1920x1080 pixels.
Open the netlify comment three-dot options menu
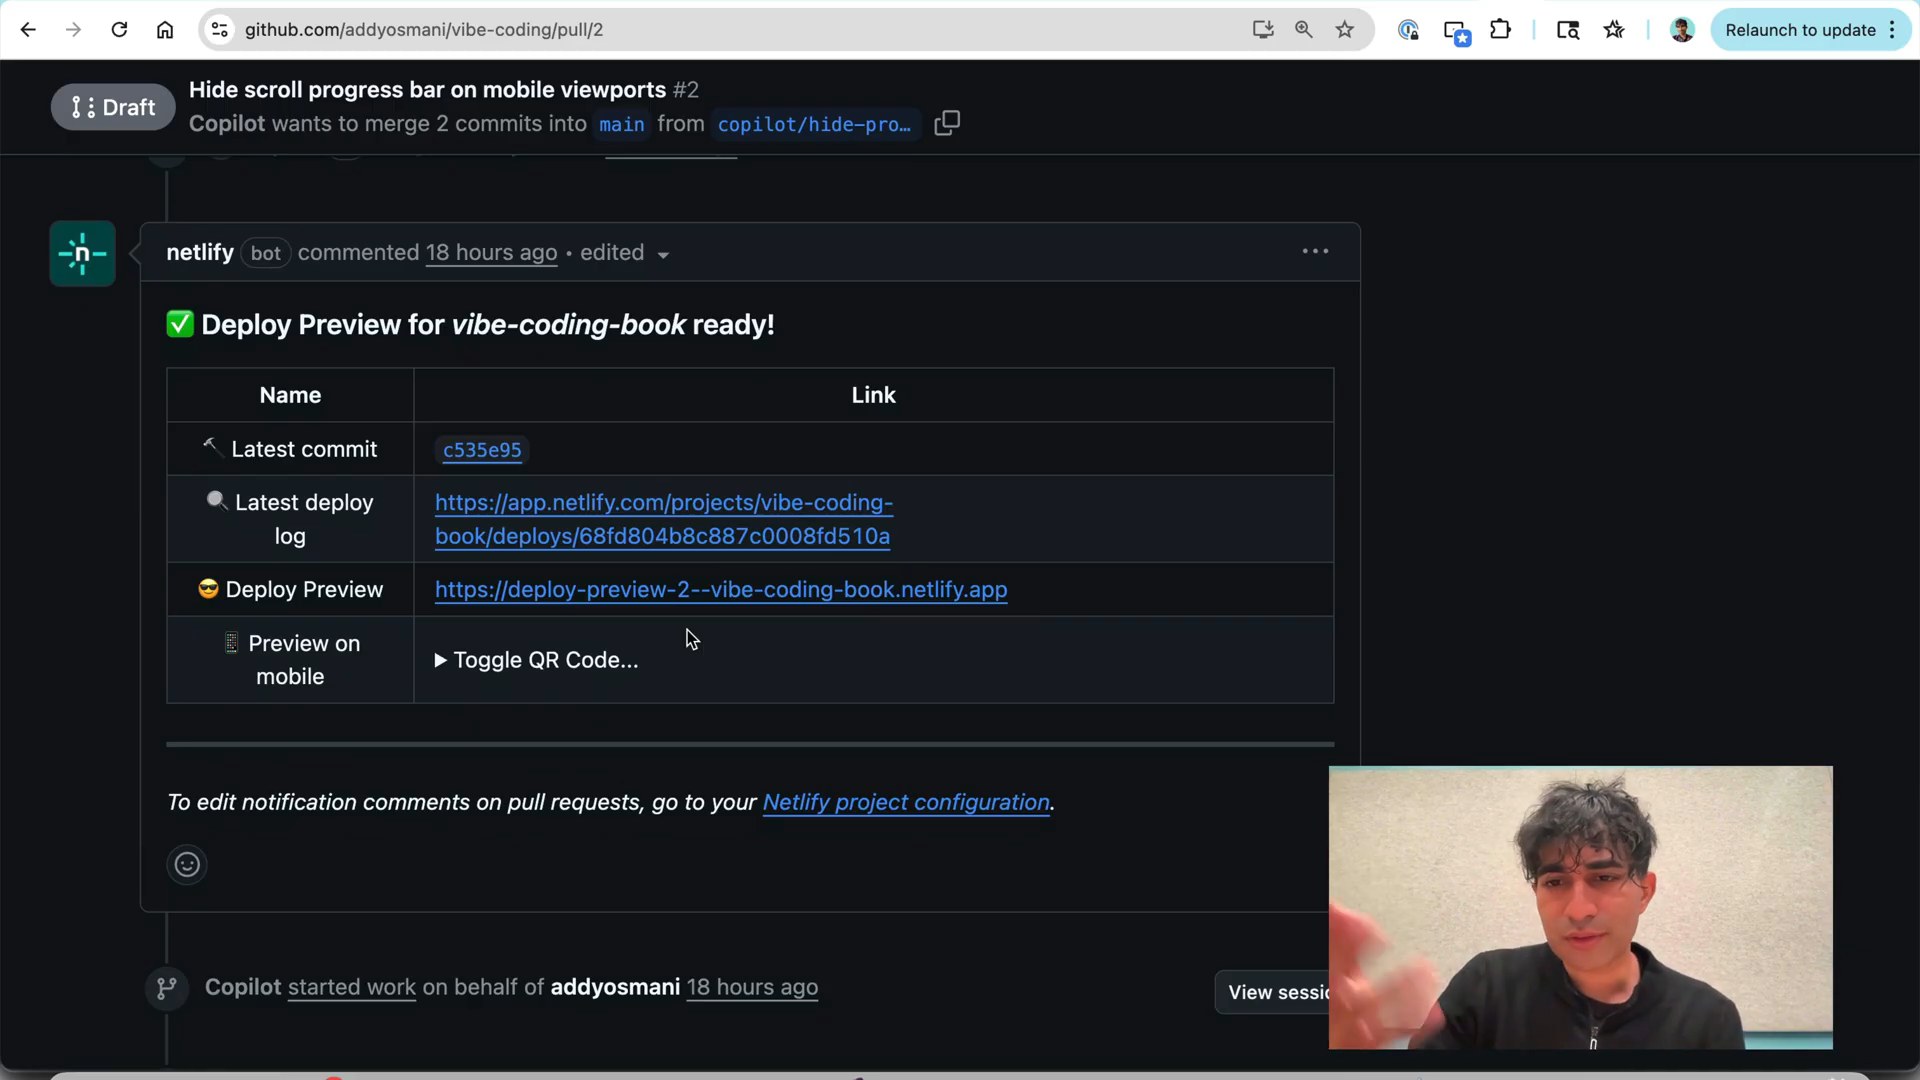pyautogui.click(x=1315, y=251)
